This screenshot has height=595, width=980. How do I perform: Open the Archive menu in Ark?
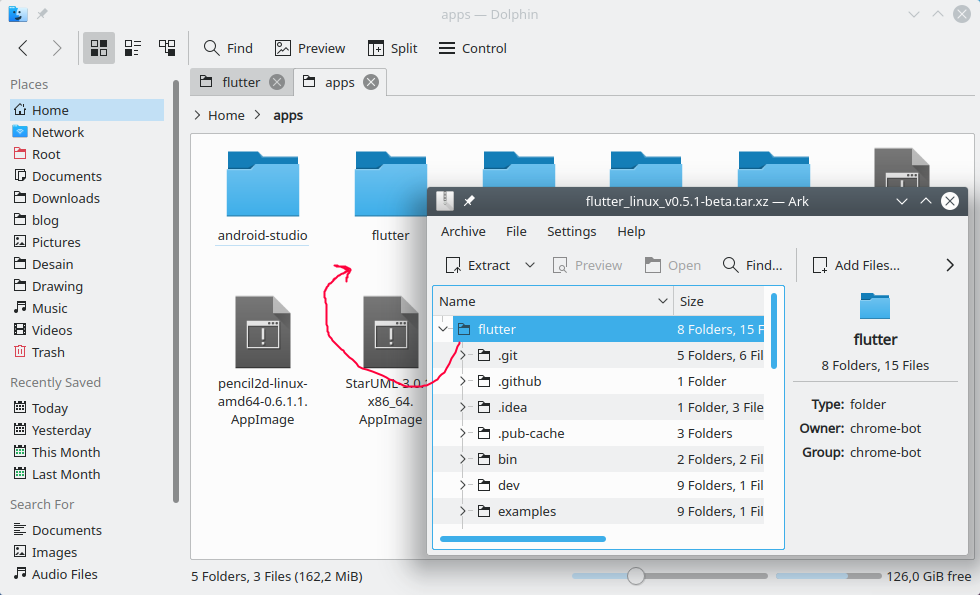(463, 231)
